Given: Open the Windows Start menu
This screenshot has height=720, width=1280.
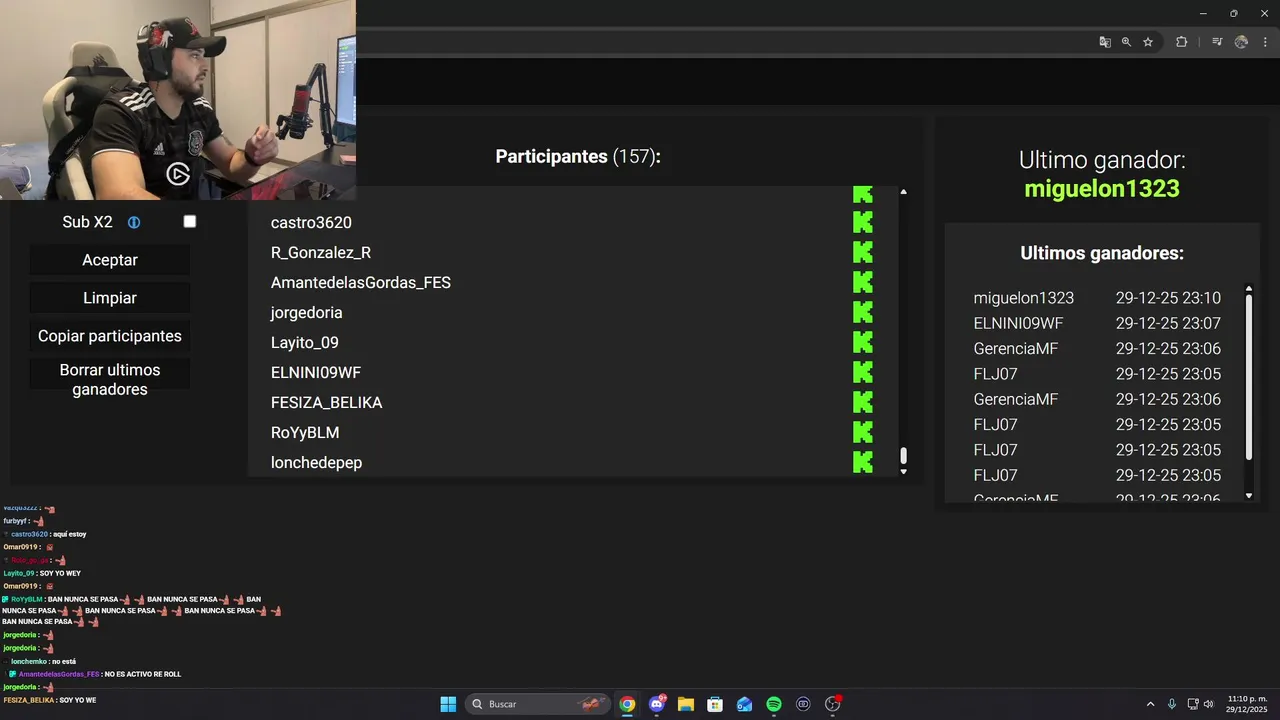Looking at the screenshot, I should click(448, 704).
